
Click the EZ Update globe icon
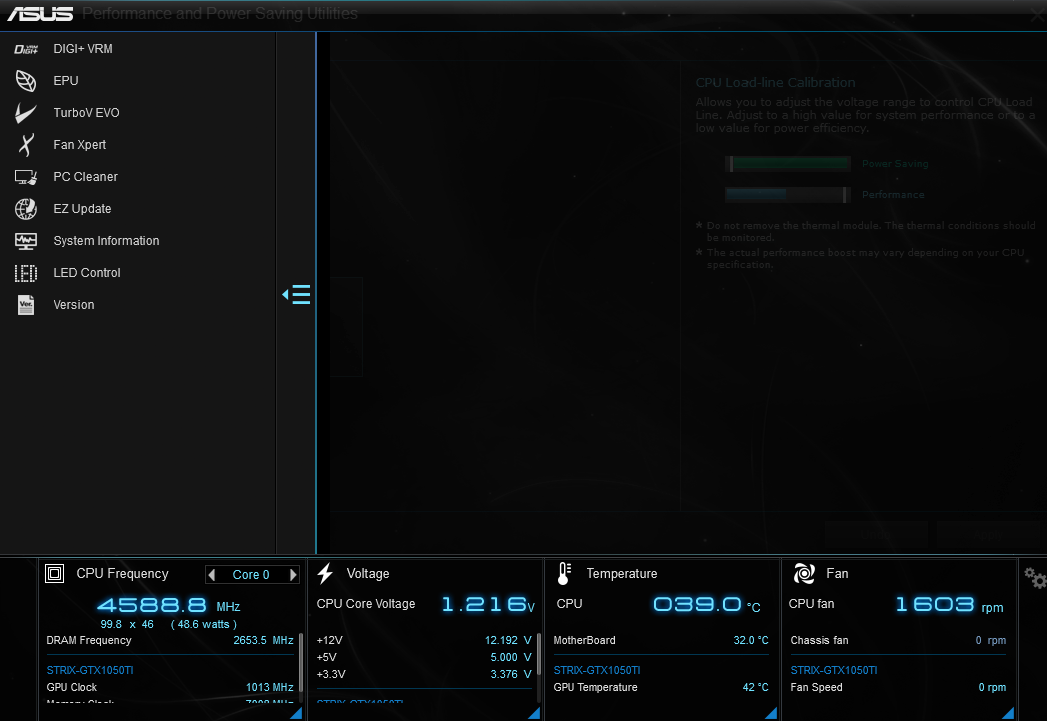pyautogui.click(x=26, y=209)
